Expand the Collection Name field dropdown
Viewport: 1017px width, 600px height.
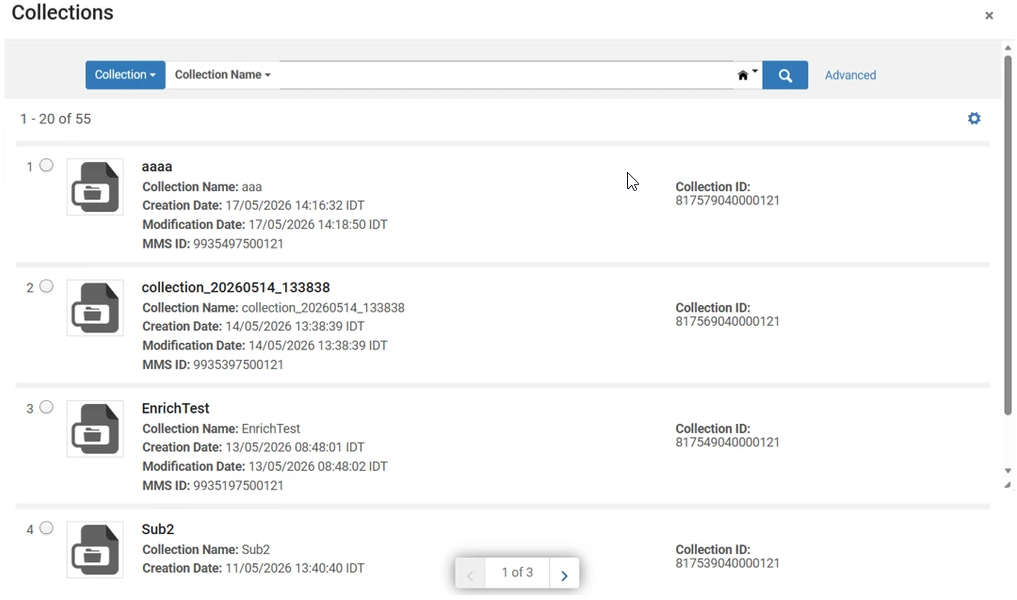pyautogui.click(x=222, y=75)
